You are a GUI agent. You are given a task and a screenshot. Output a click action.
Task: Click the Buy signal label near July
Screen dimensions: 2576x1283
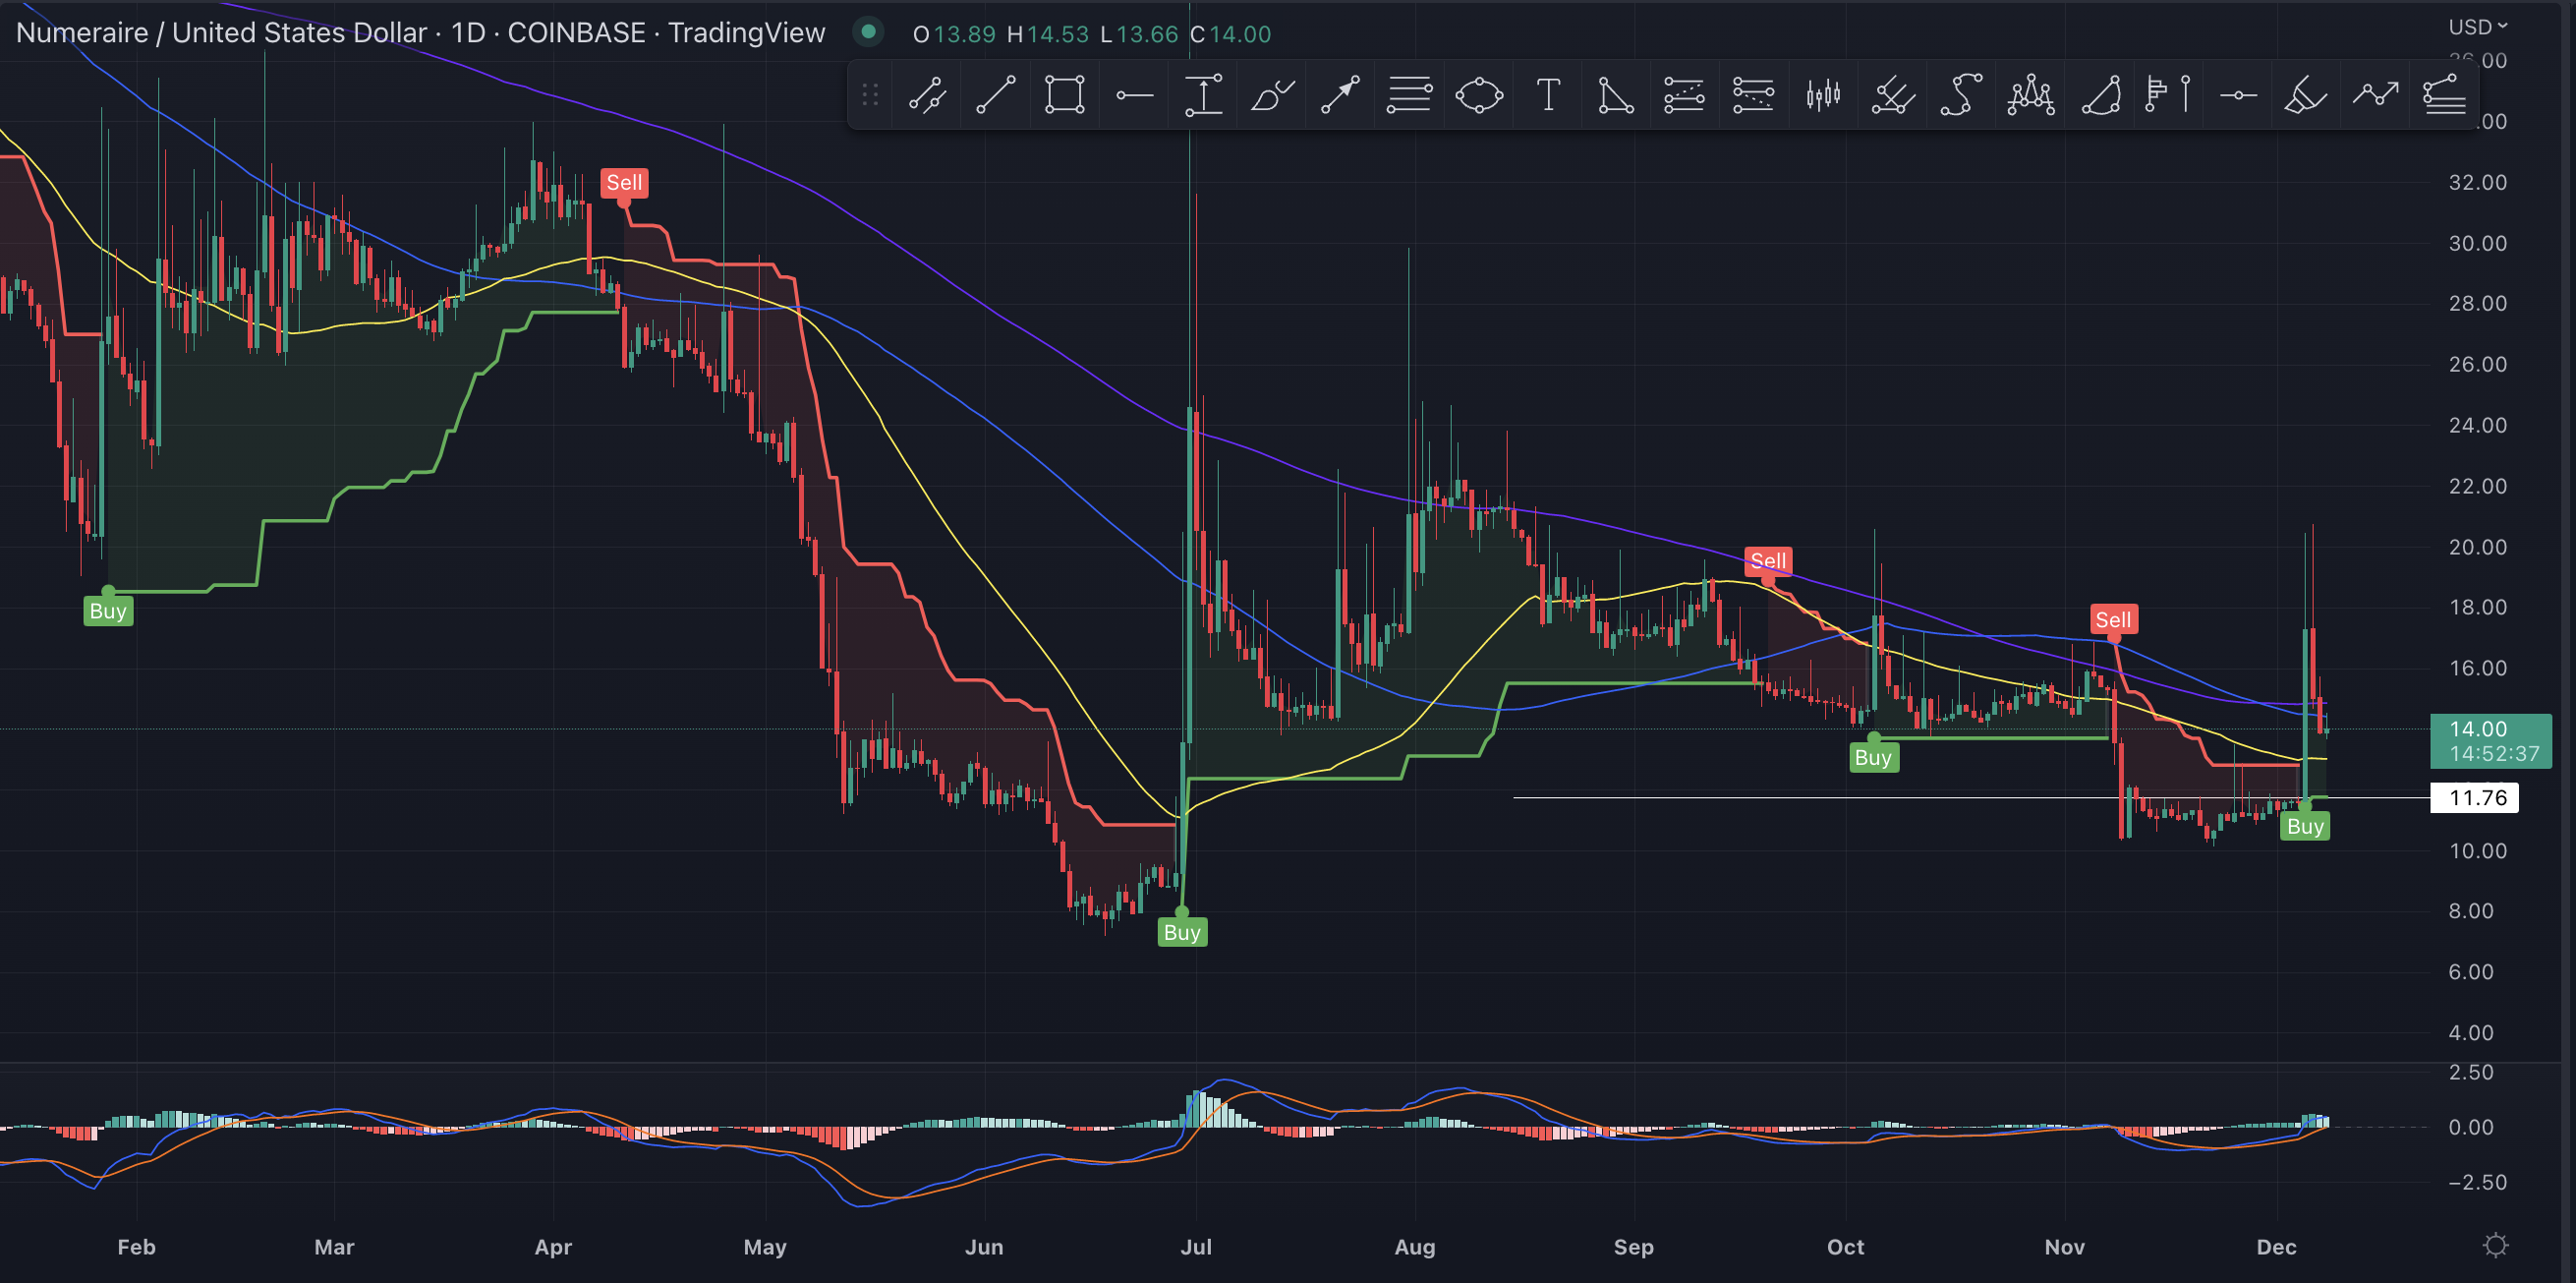[1182, 932]
